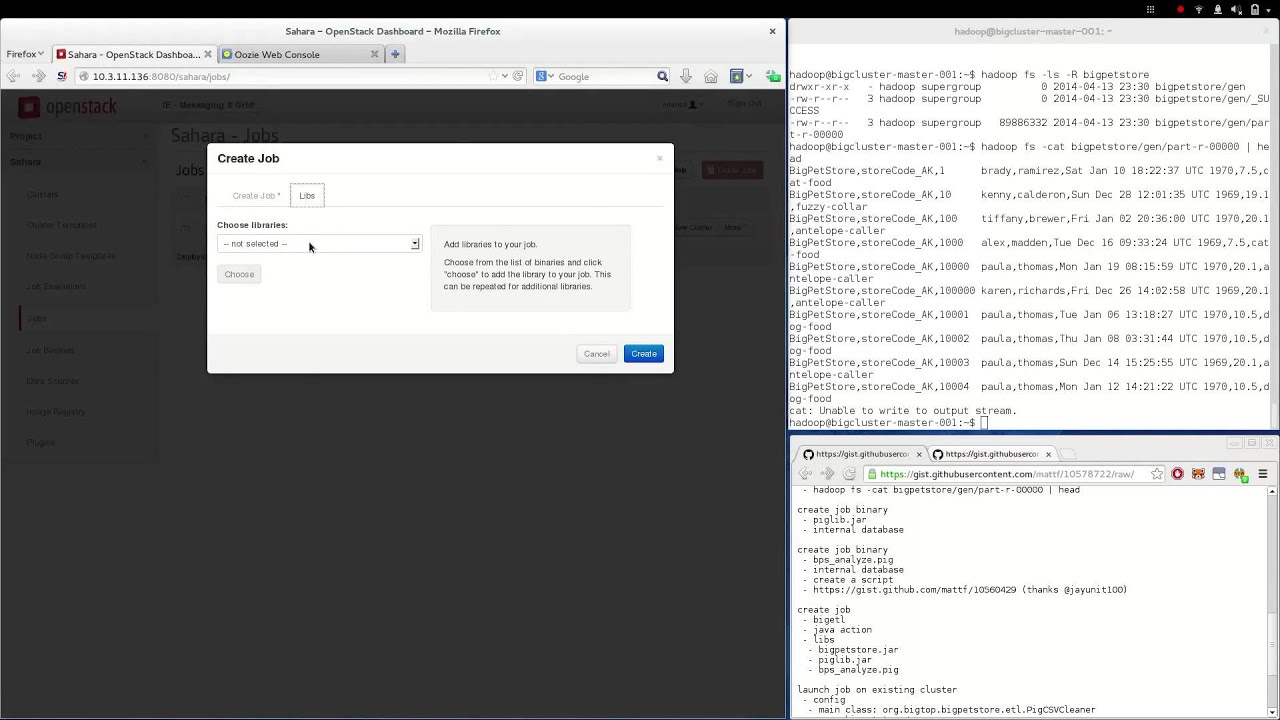Screen dimensions: 1280x720
Task: Go forward in Firefox
Action: pyautogui.click(x=38, y=76)
